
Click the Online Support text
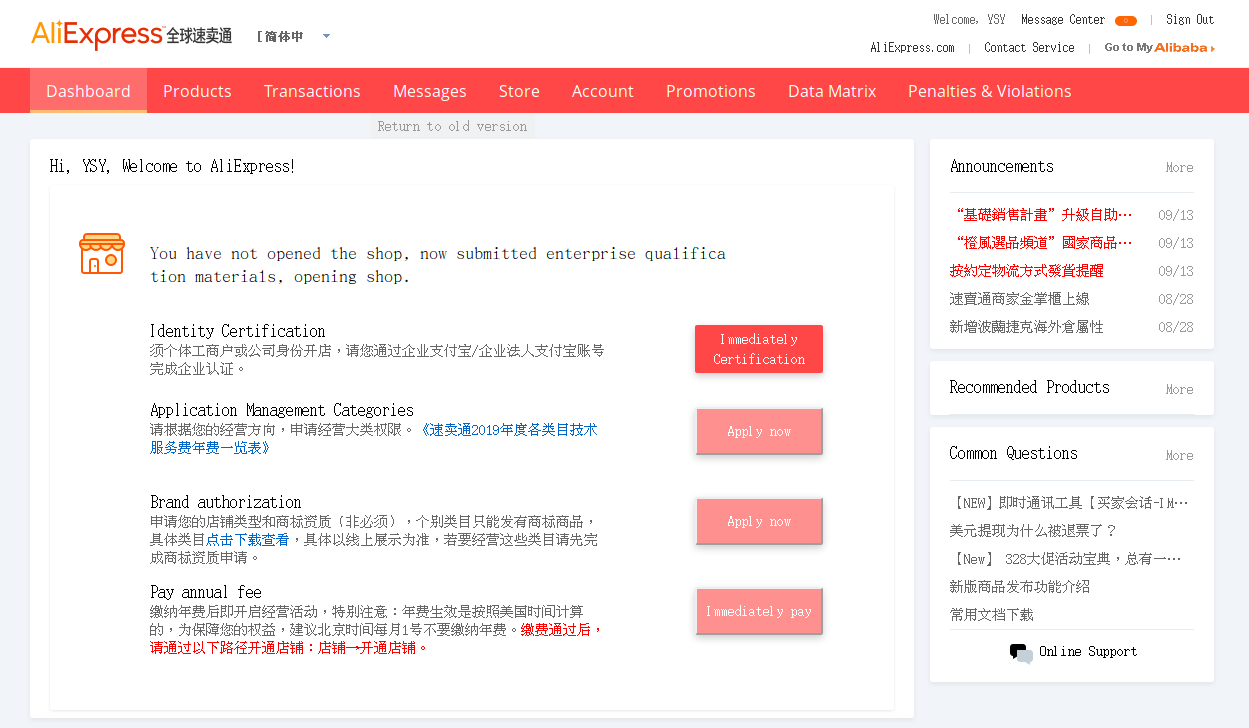tap(1088, 651)
